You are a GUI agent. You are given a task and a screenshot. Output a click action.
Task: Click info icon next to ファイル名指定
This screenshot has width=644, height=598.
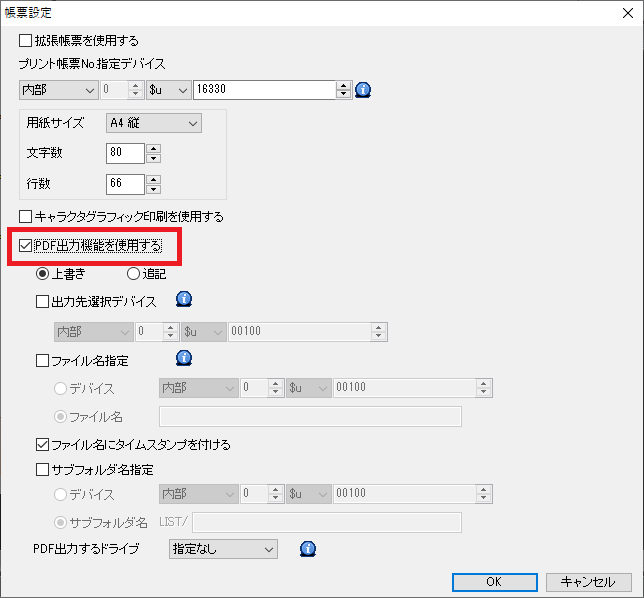(x=184, y=358)
